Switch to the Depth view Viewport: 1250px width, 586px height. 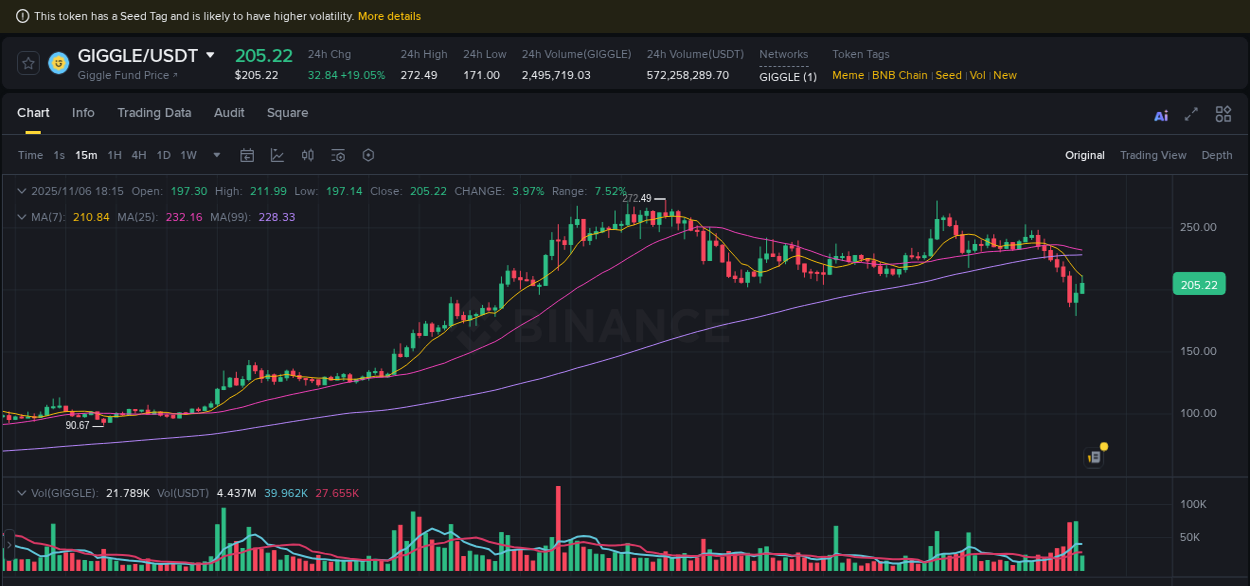1217,155
